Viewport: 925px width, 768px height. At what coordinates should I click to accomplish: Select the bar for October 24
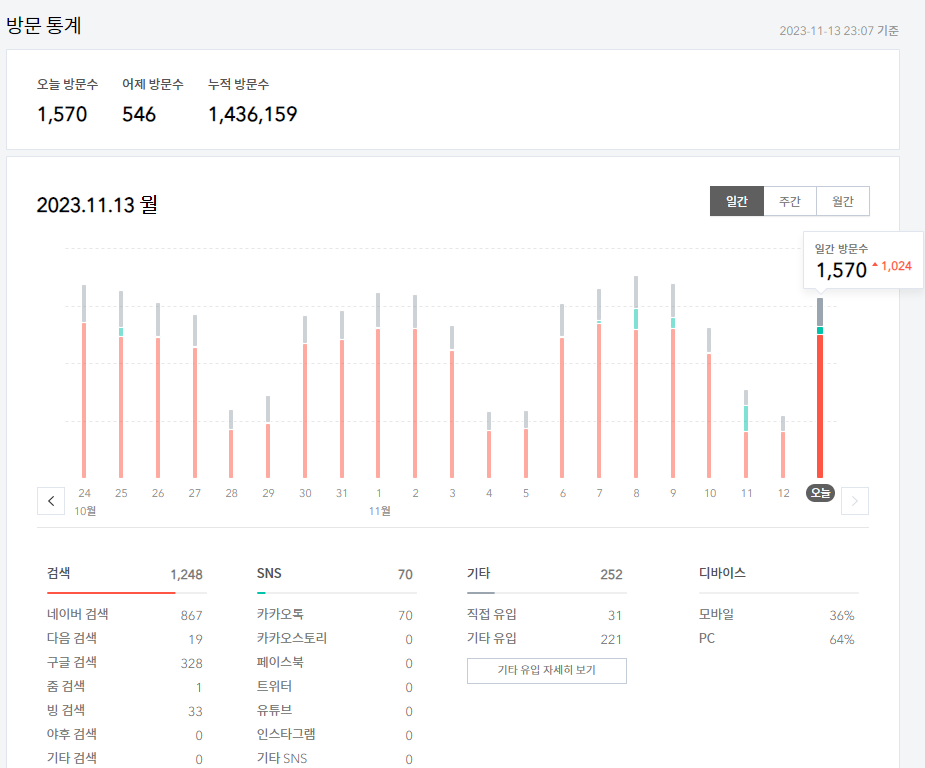point(84,382)
